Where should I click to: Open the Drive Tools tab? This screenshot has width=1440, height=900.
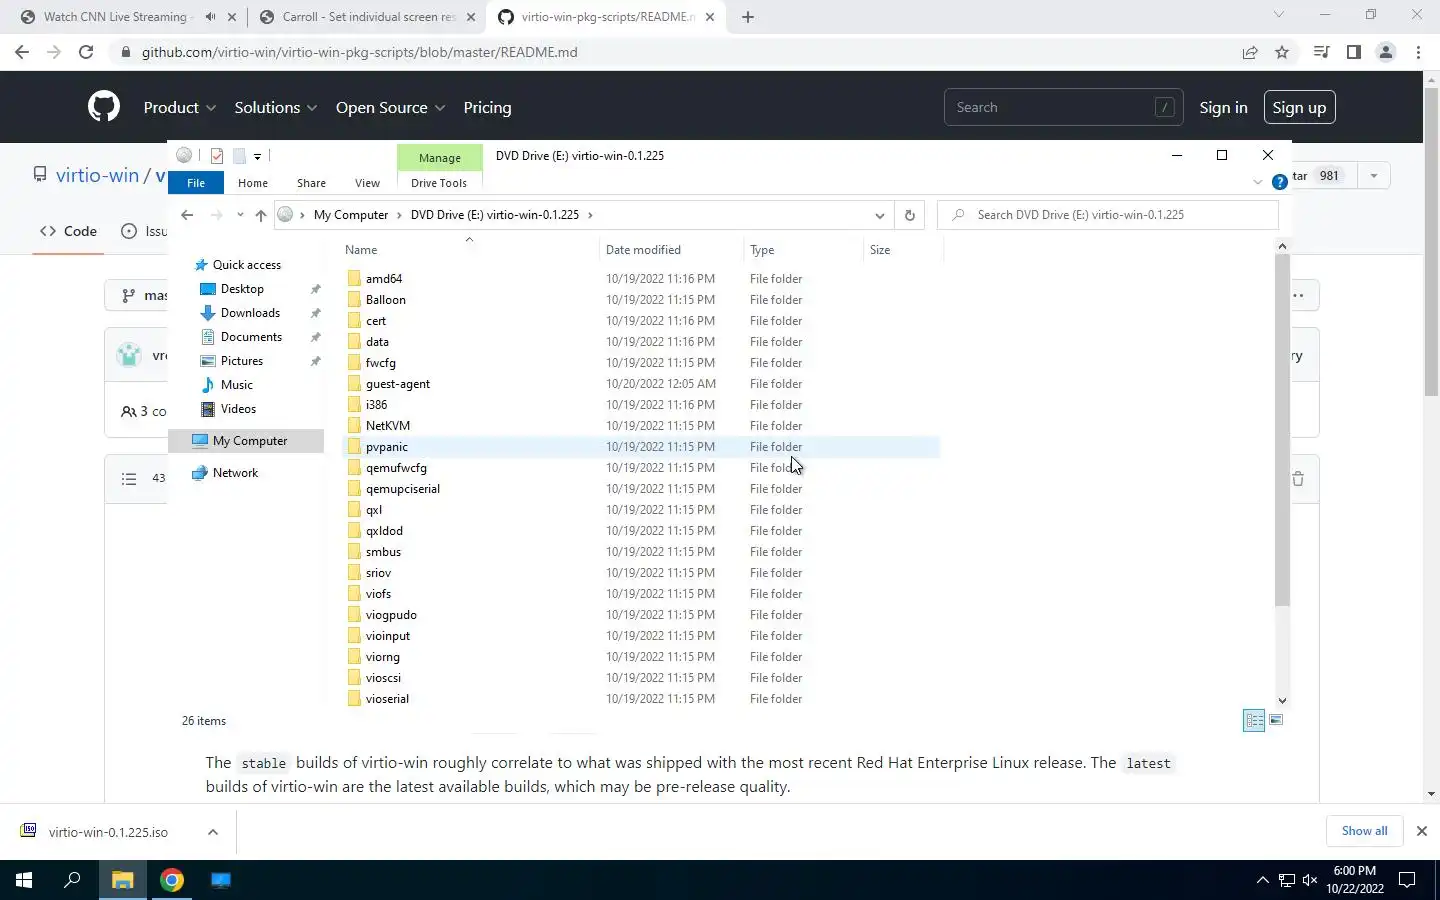(x=439, y=183)
